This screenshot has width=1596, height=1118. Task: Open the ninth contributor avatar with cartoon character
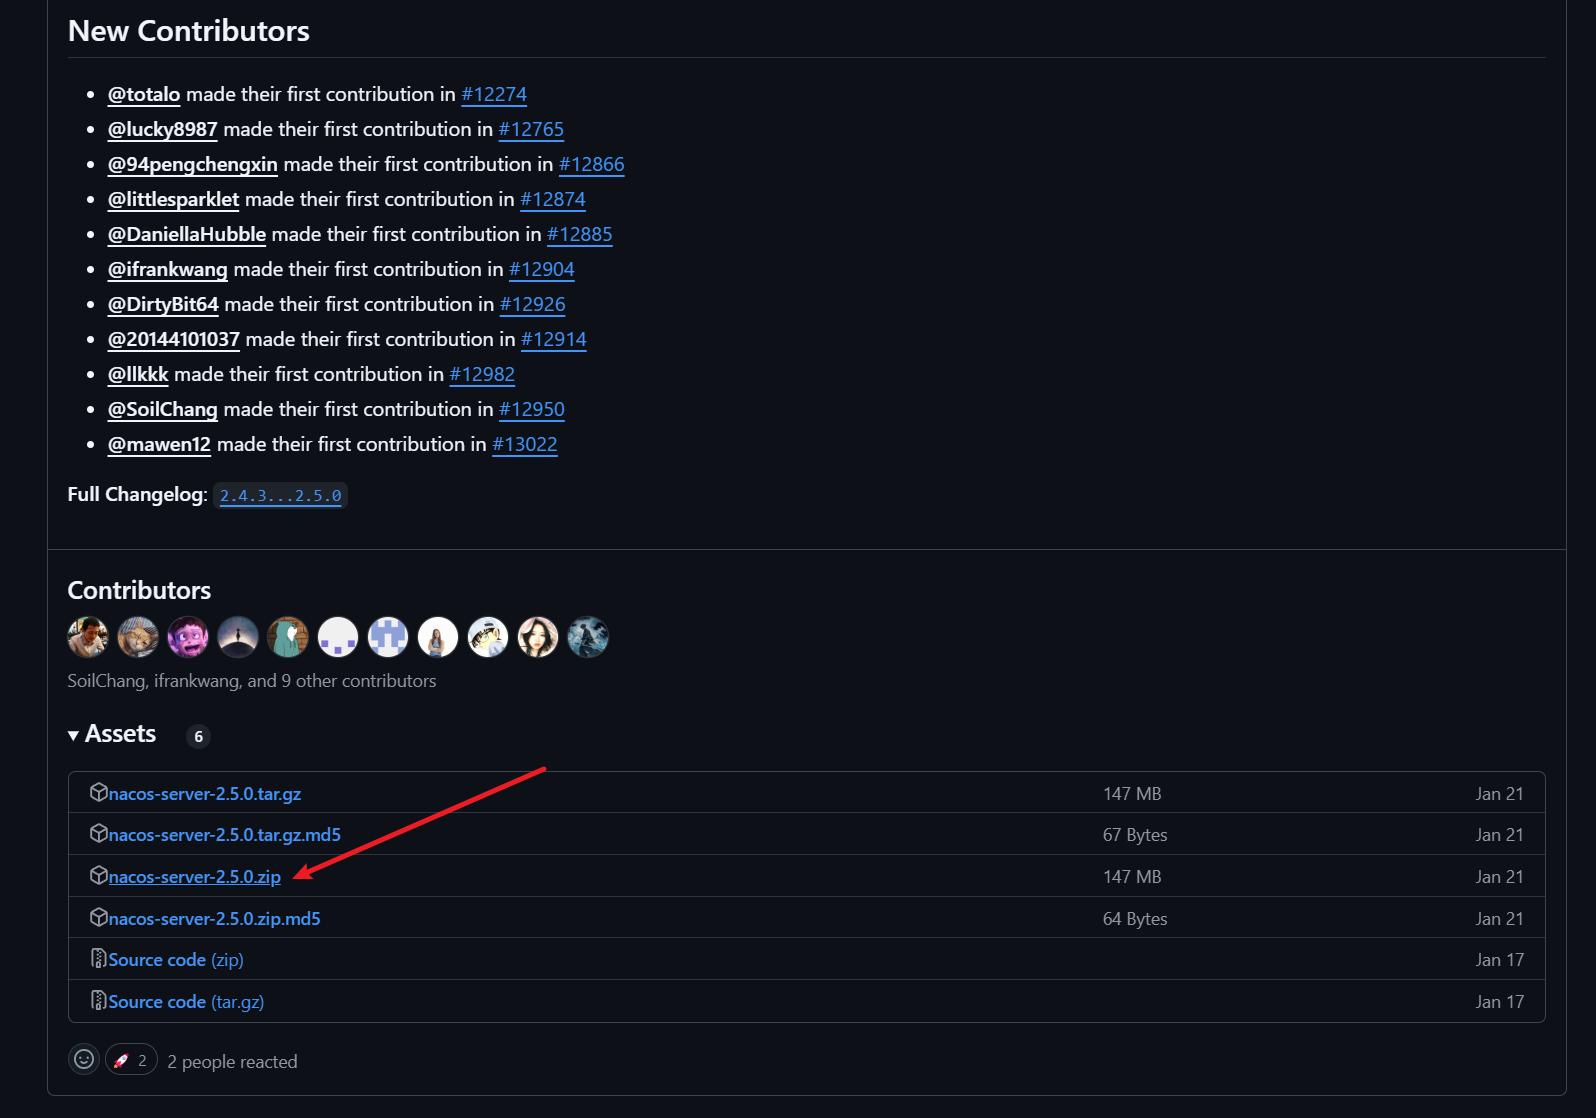(x=488, y=637)
